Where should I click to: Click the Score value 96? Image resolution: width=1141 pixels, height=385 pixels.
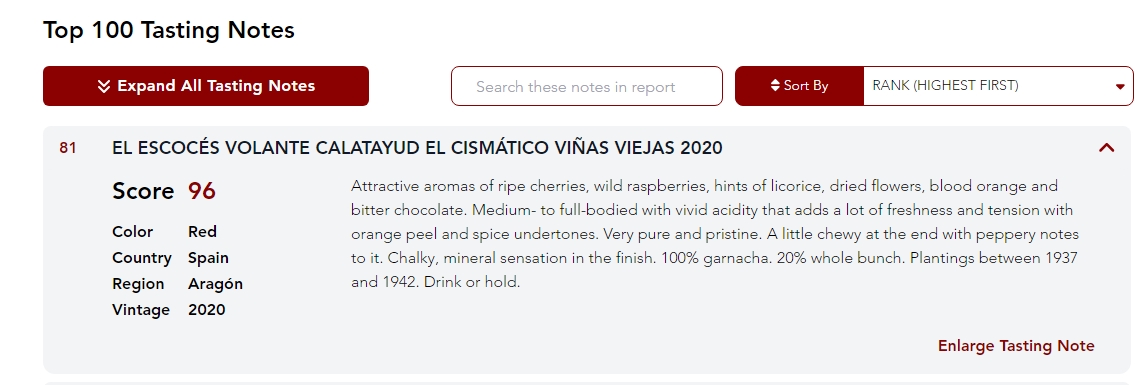point(202,191)
